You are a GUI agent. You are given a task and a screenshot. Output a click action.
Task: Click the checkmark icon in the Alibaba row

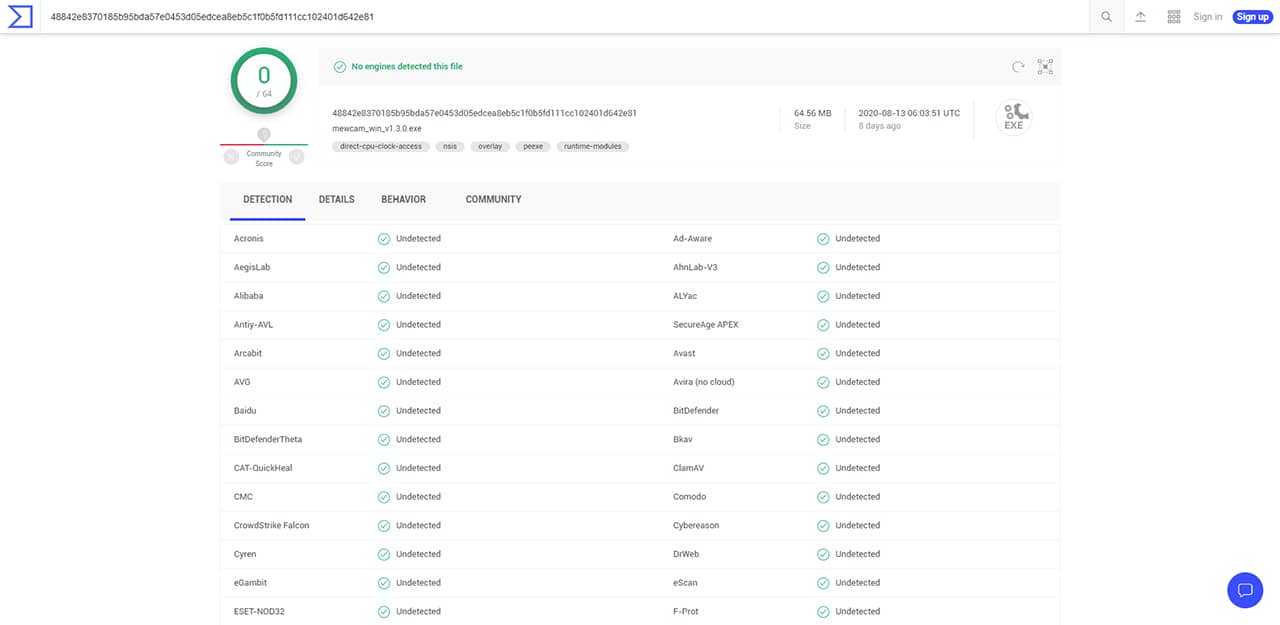384,296
